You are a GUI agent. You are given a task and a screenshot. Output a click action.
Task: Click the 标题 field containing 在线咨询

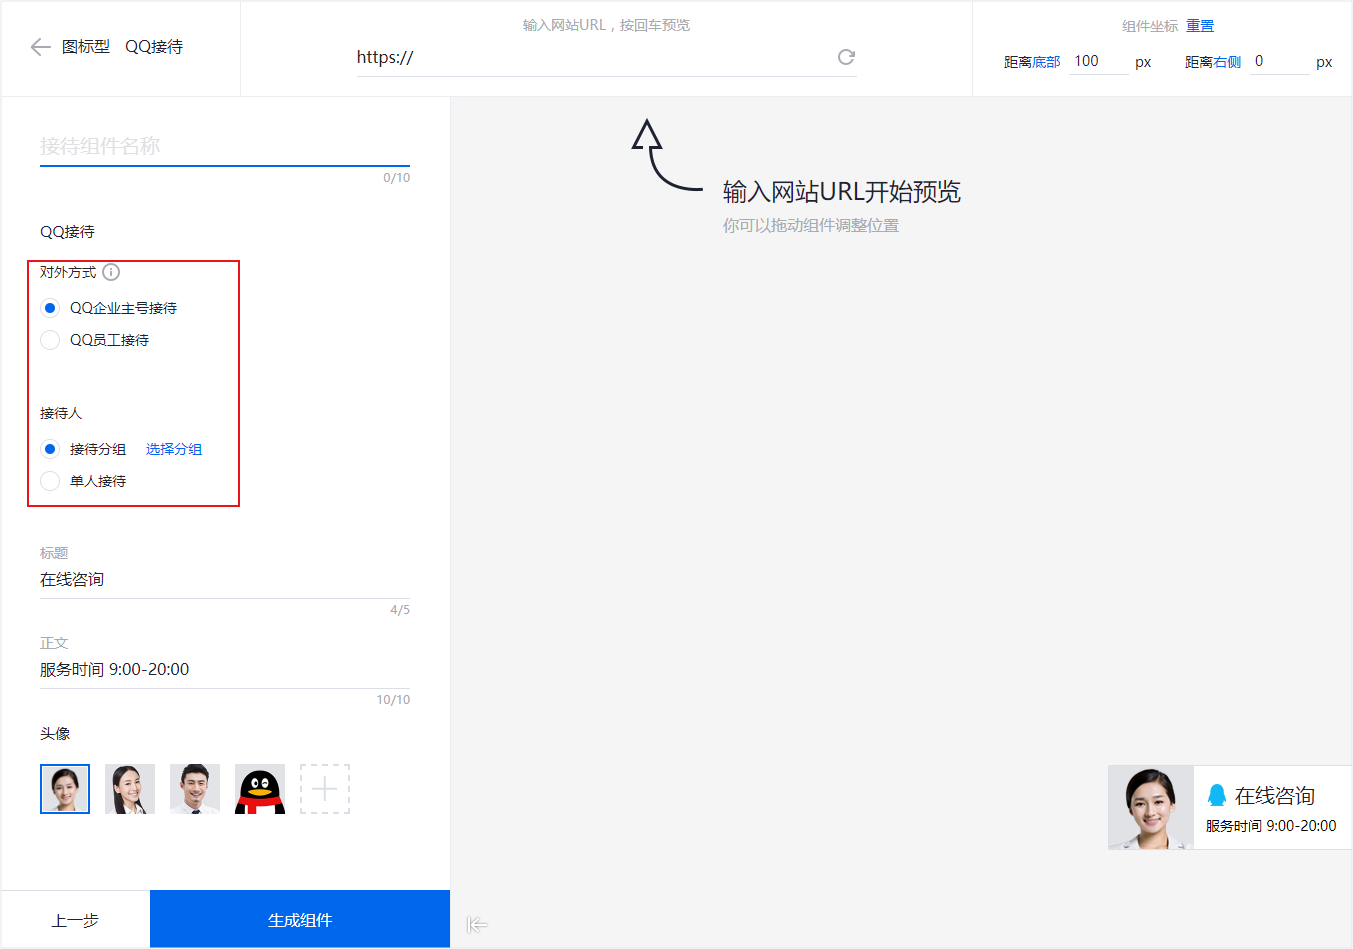225,580
